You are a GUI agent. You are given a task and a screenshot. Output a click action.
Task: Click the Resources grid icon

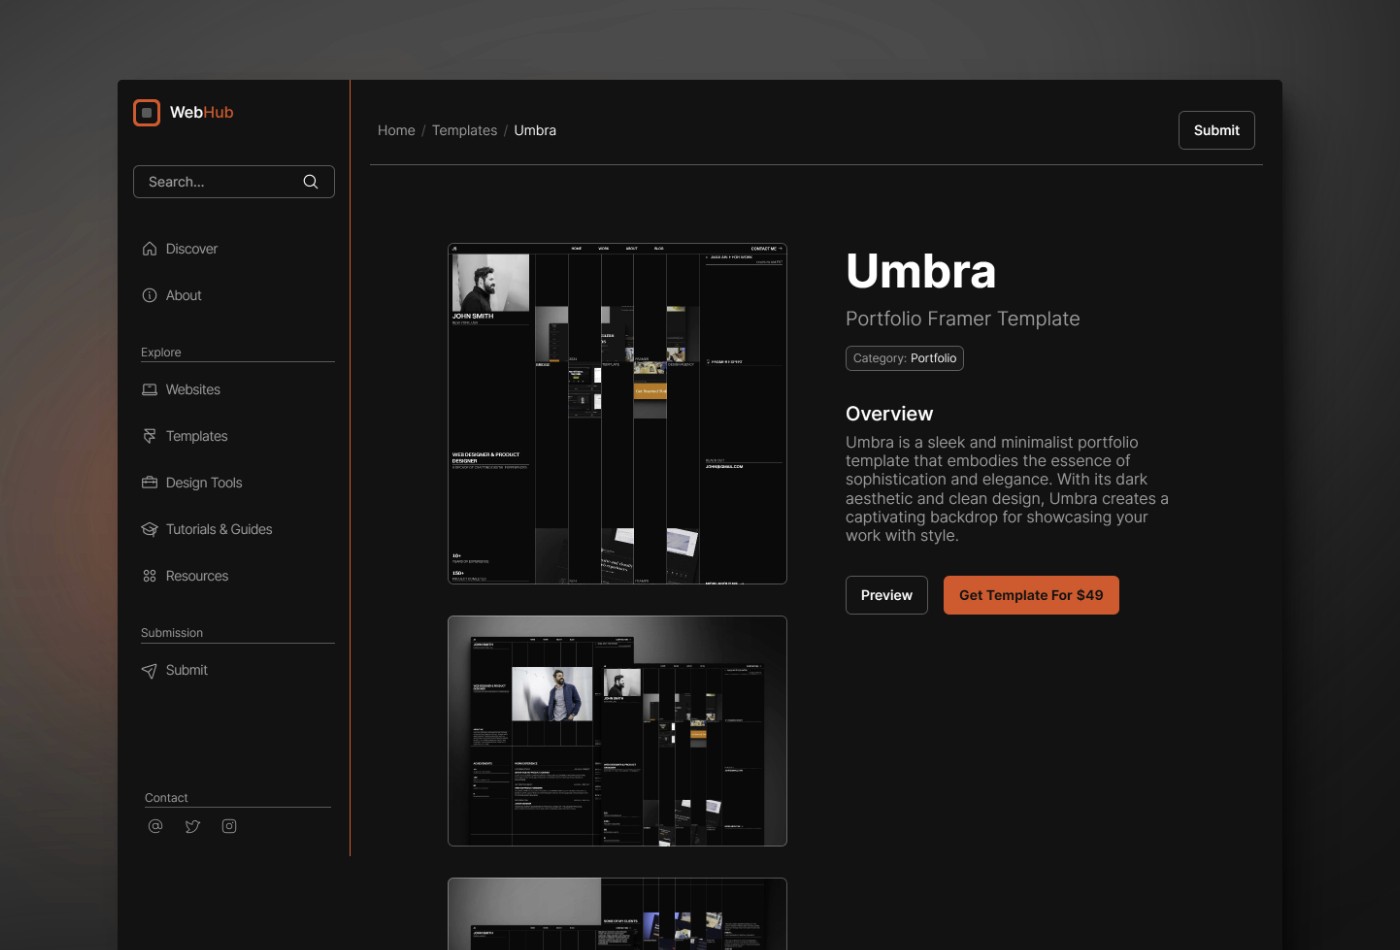(150, 575)
